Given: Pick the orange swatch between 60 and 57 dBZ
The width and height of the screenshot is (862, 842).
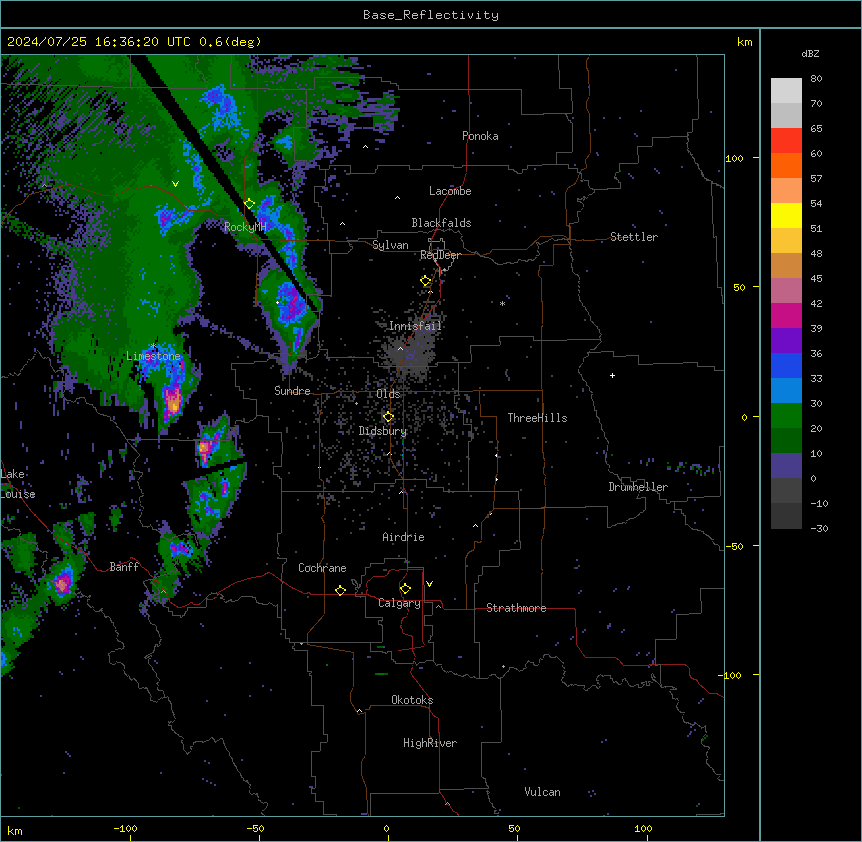Looking at the screenshot, I should pos(786,165).
